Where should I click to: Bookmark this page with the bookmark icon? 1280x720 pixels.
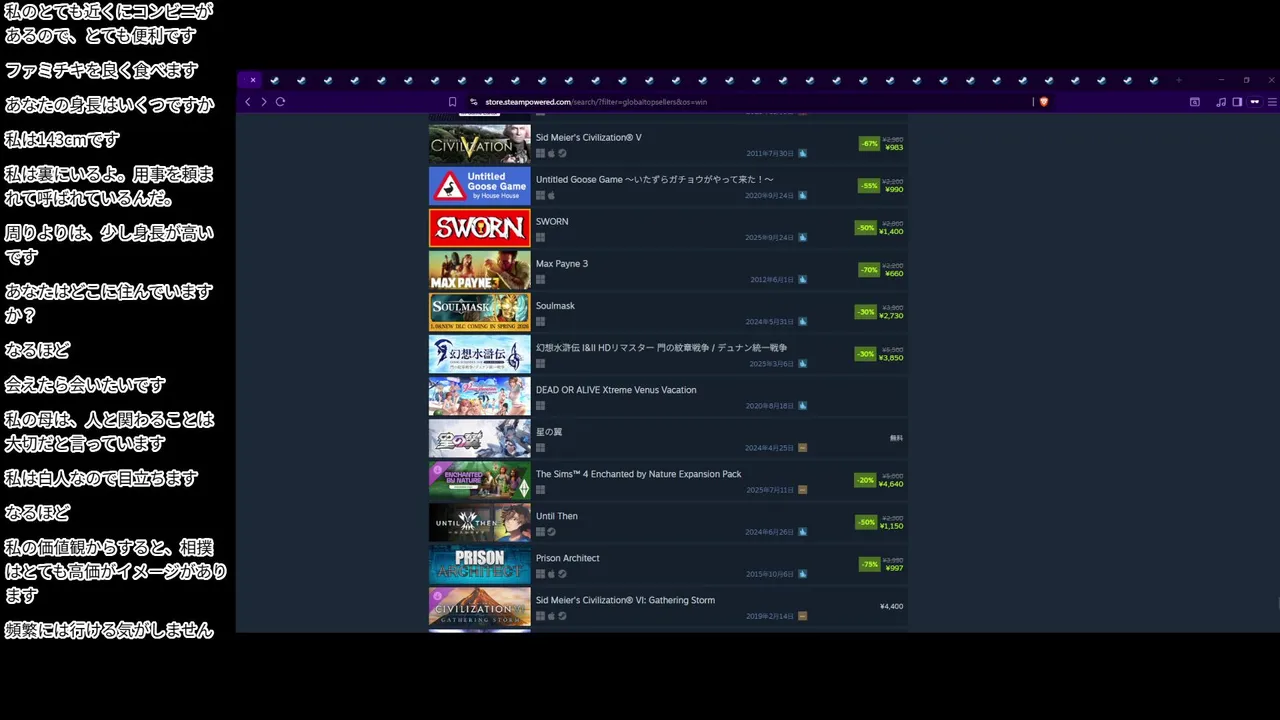click(452, 102)
